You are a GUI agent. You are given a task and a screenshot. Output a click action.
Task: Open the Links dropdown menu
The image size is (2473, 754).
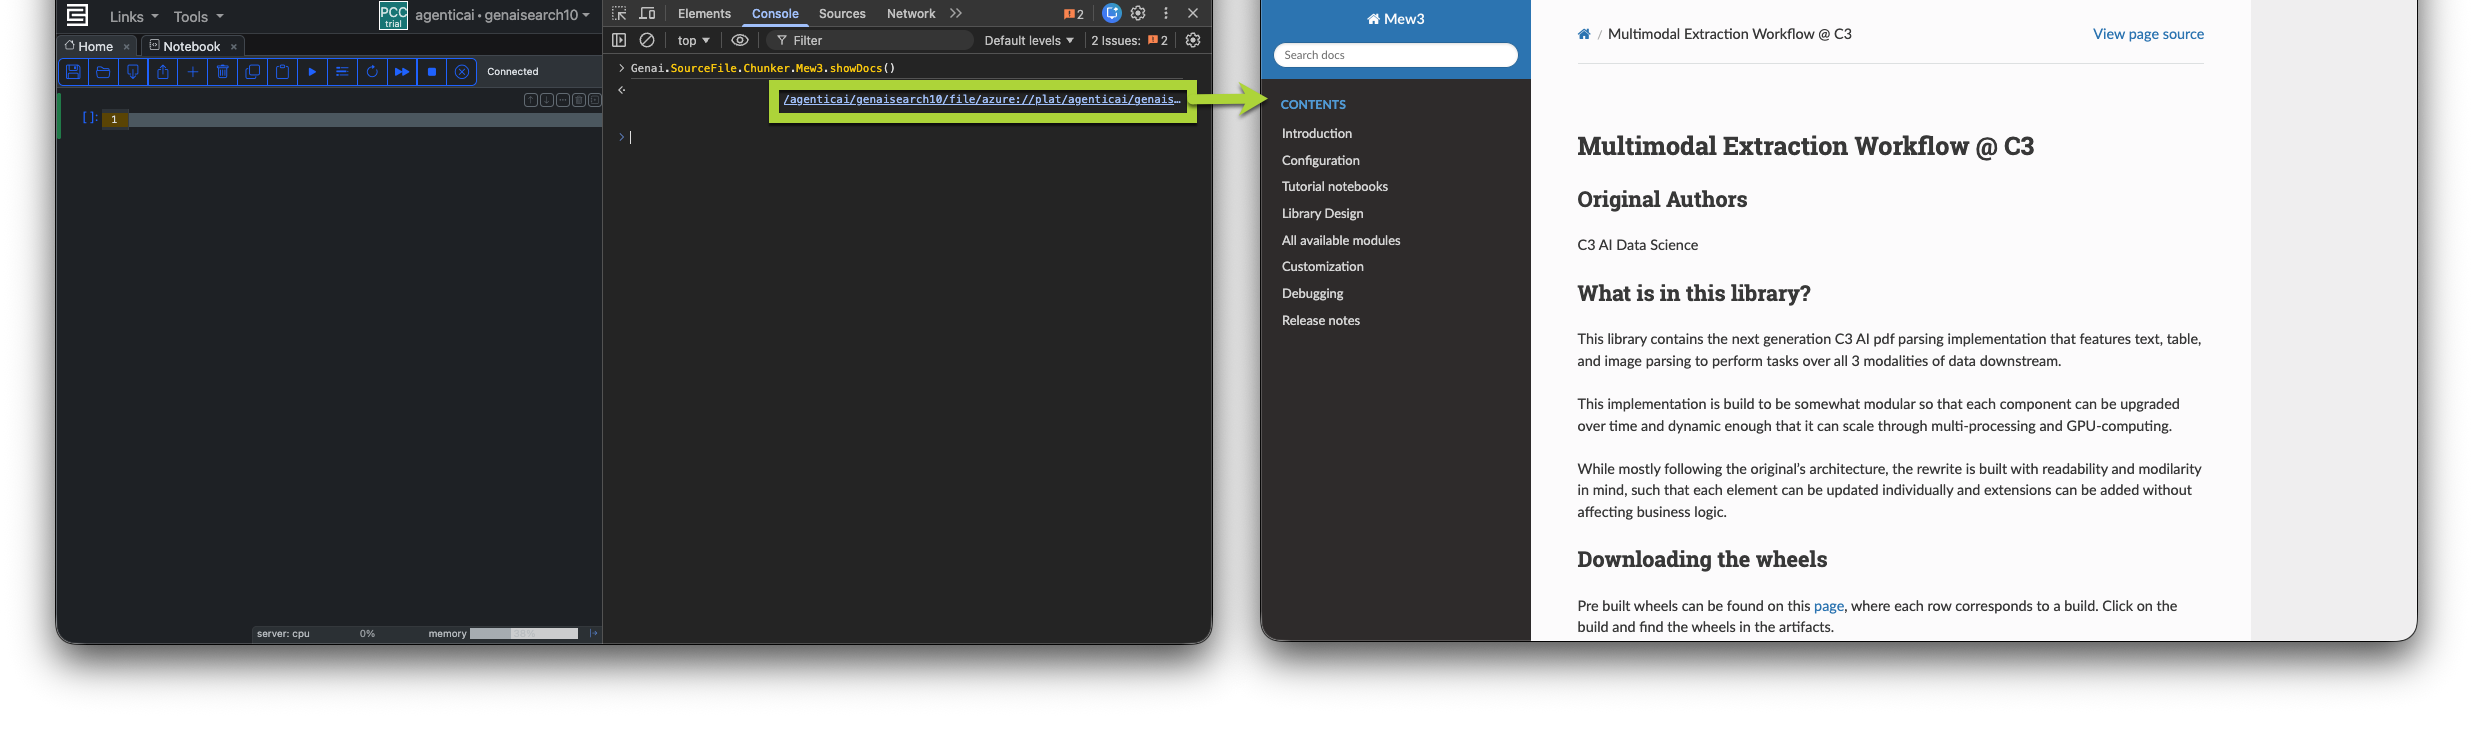133,17
